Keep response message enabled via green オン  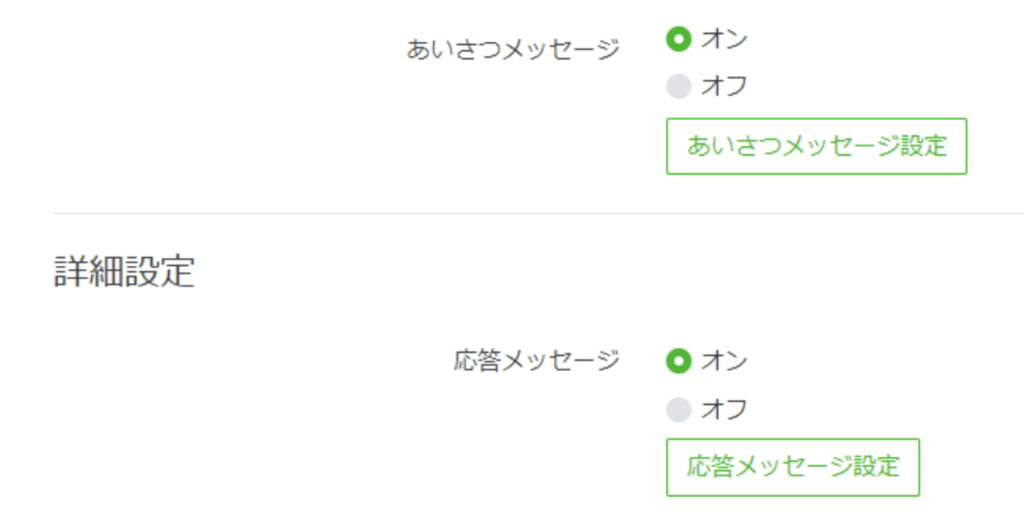679,360
